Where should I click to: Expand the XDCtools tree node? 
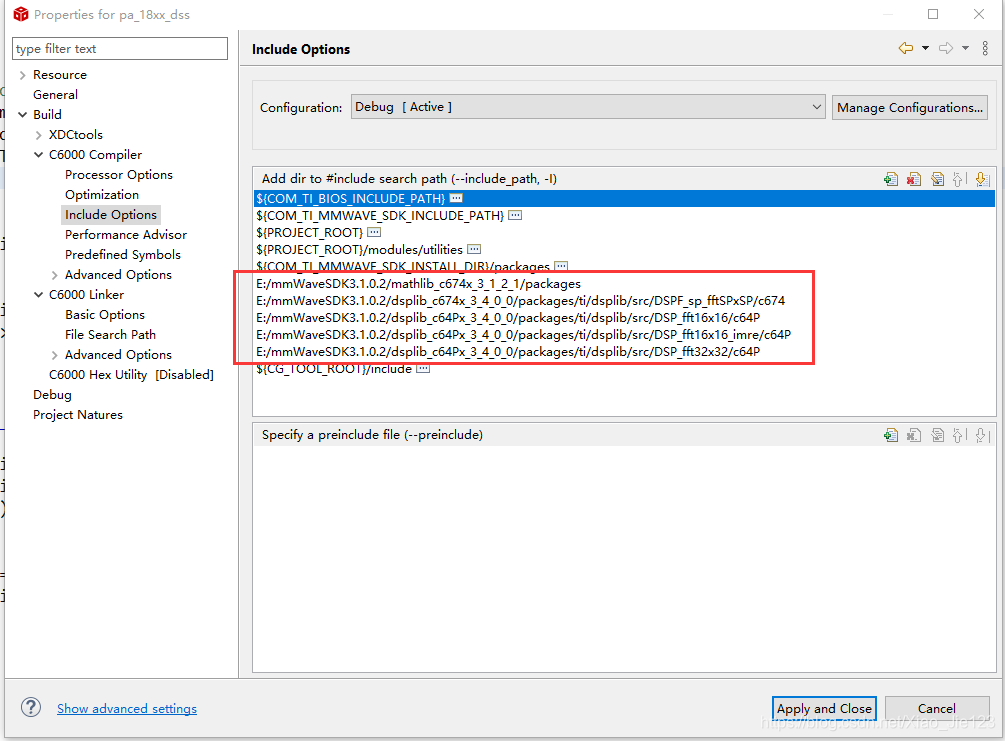(38, 135)
